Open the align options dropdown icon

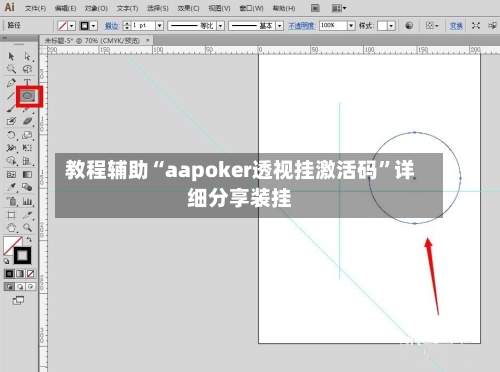[x=432, y=26]
